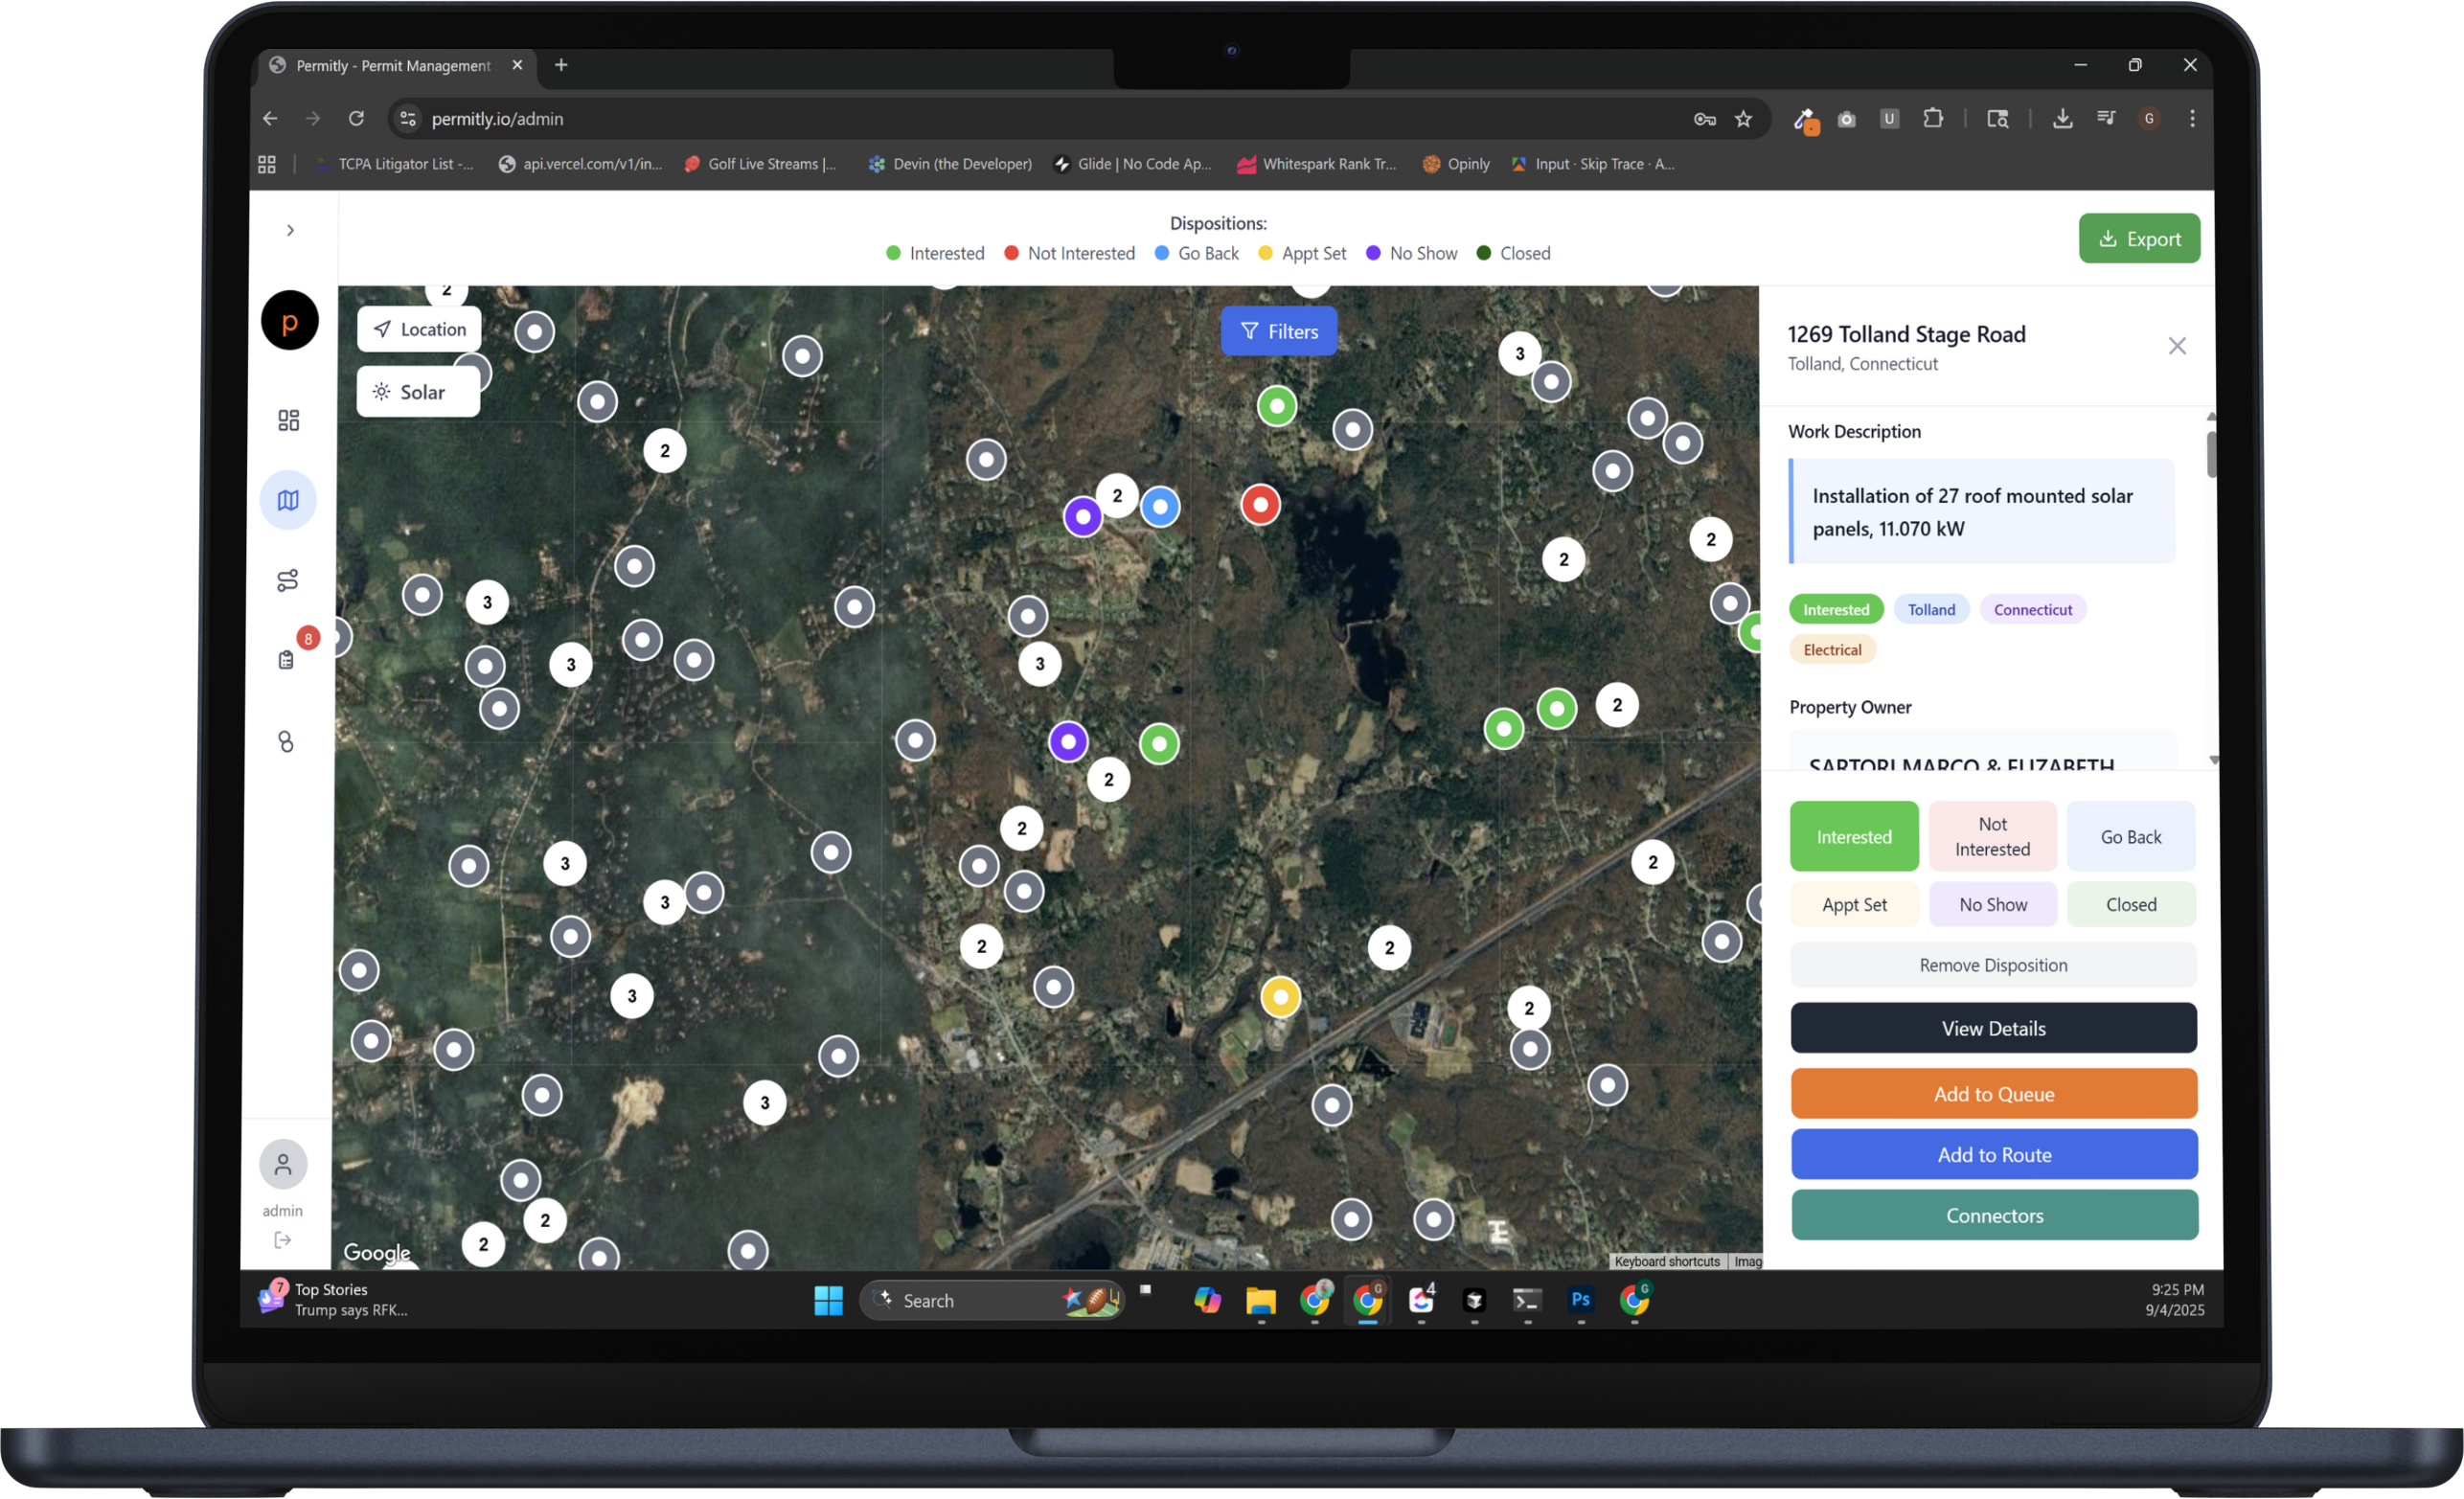Click the green Interested tag
This screenshot has width=2464, height=1499.
1836,609
